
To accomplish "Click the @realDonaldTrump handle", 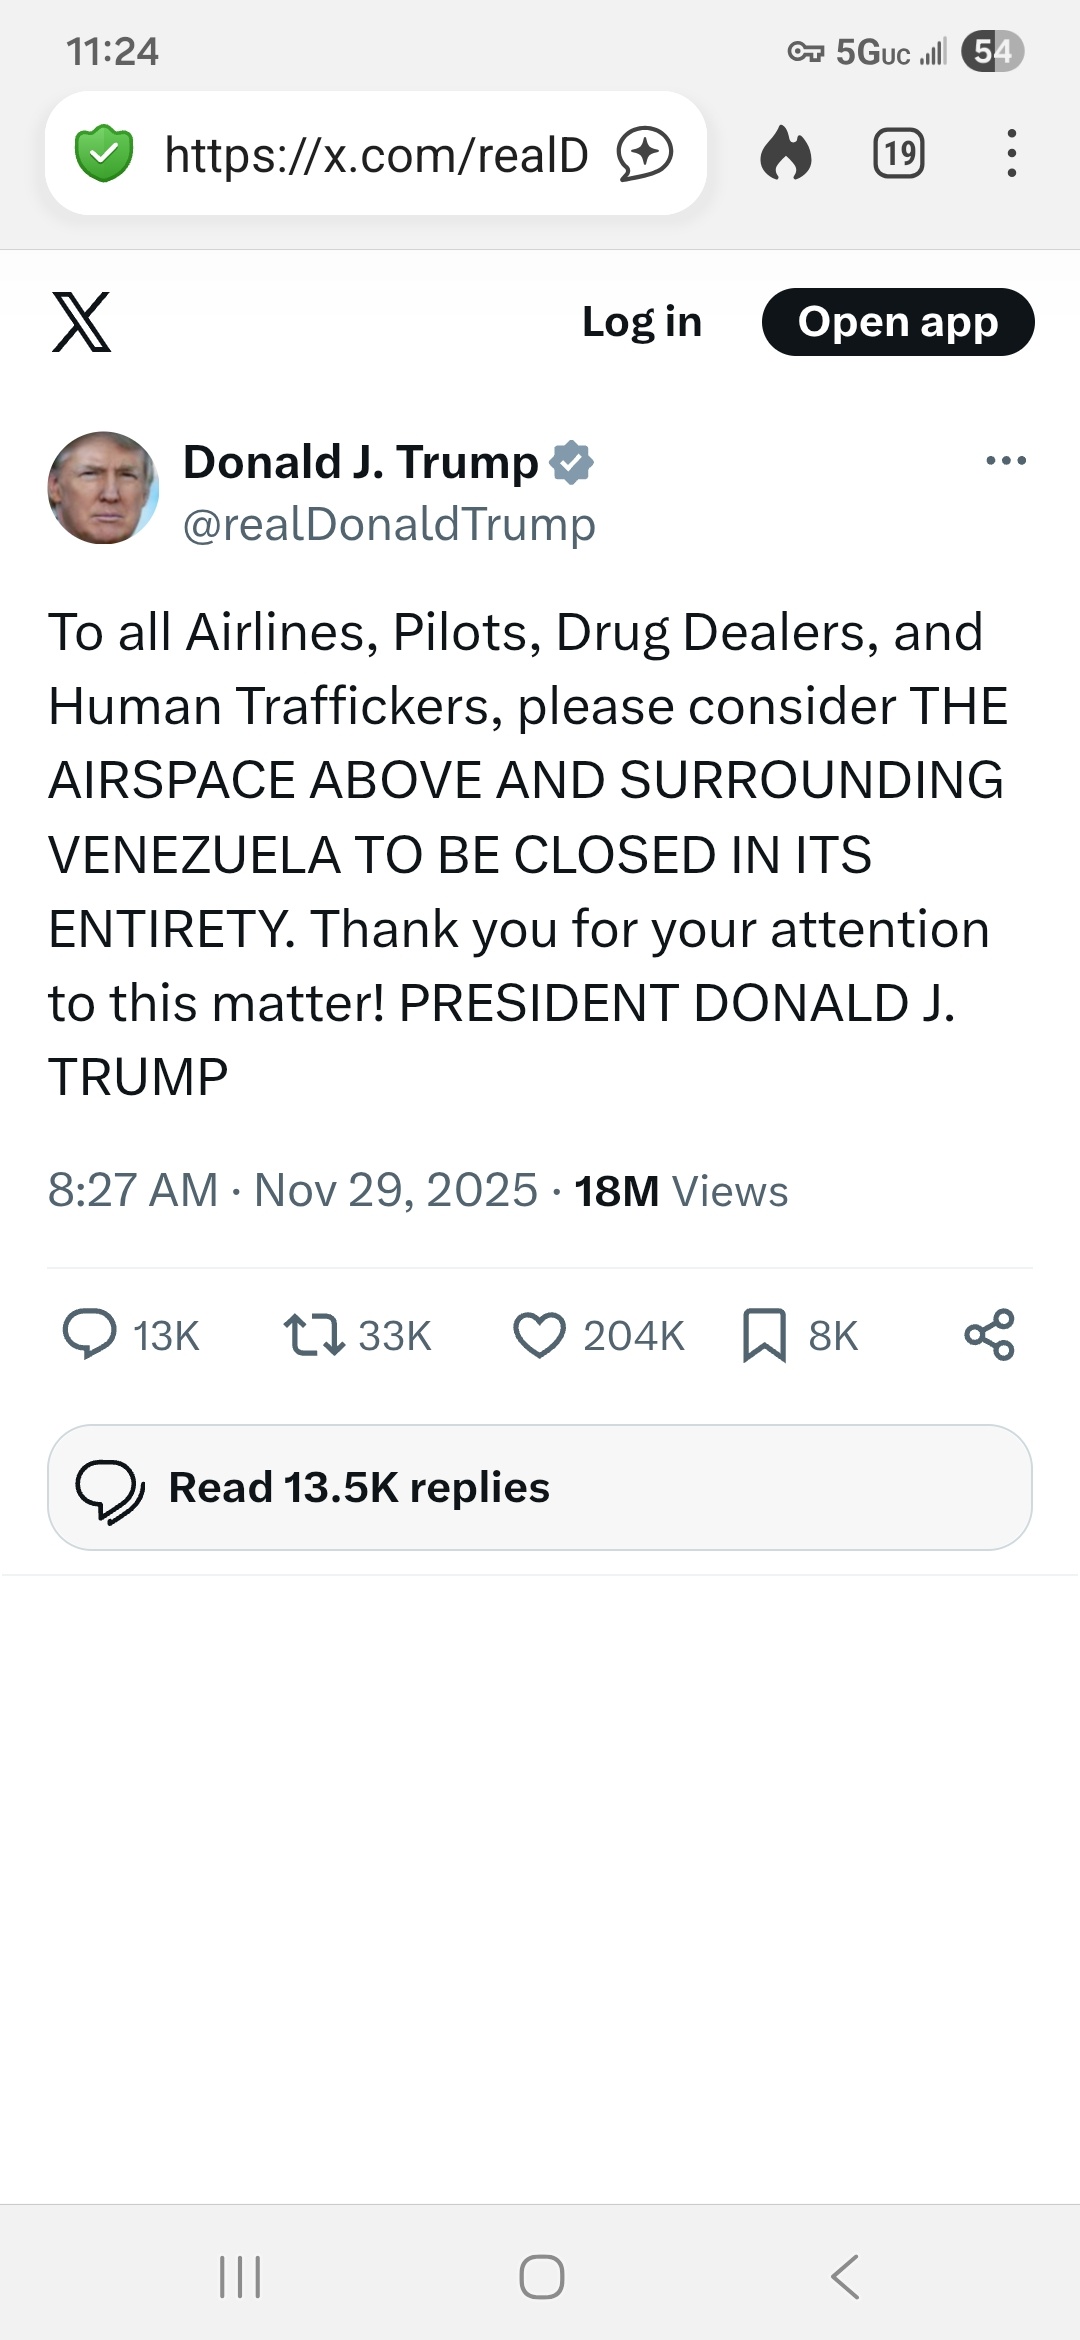I will 389,524.
